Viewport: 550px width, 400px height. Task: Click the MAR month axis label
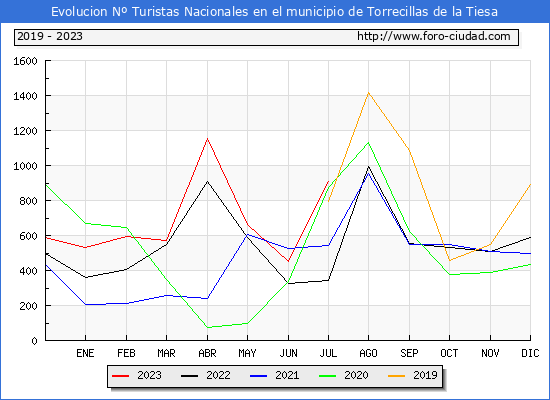coord(167,353)
